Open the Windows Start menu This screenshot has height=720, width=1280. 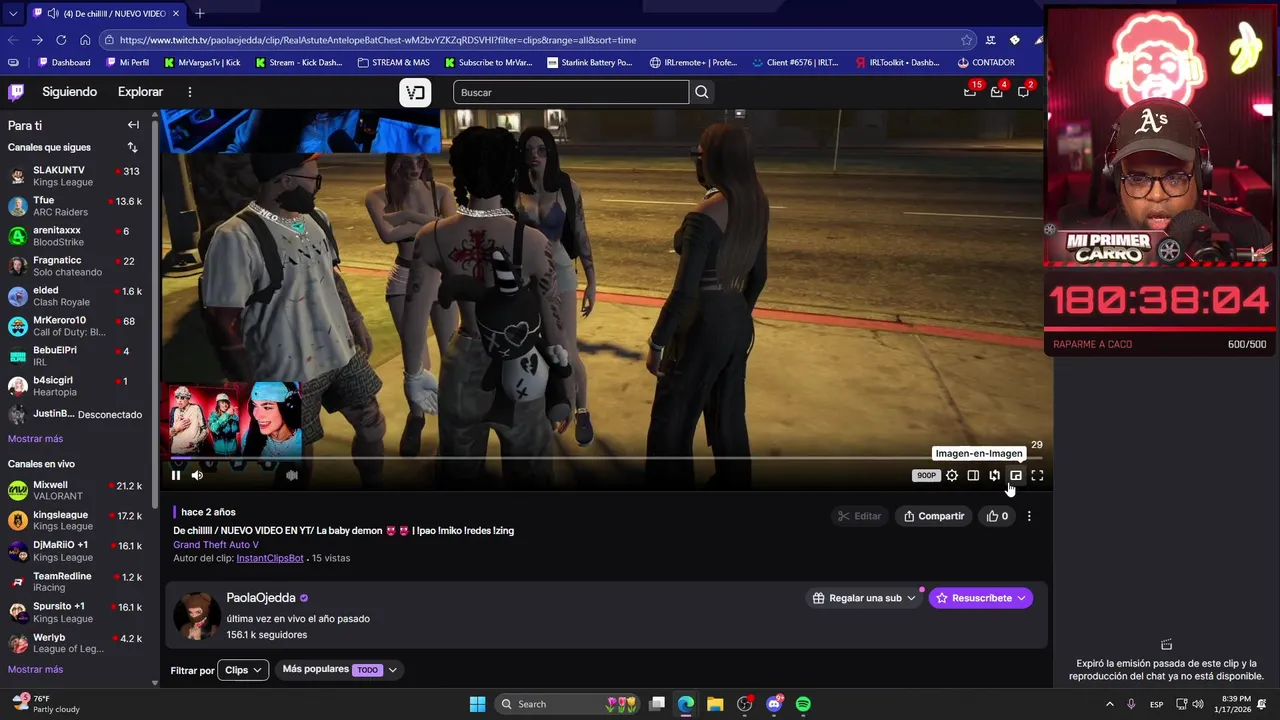point(477,704)
